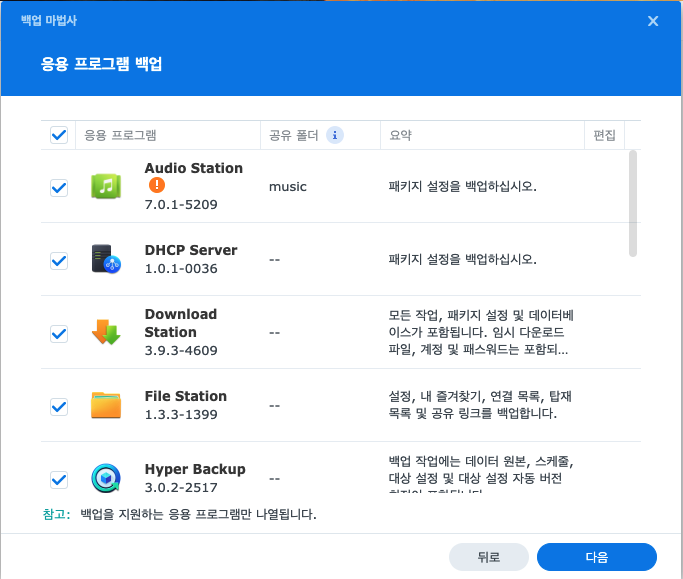Click the application list vertical scrollbar
The image size is (683, 579).
pyautogui.click(x=633, y=203)
